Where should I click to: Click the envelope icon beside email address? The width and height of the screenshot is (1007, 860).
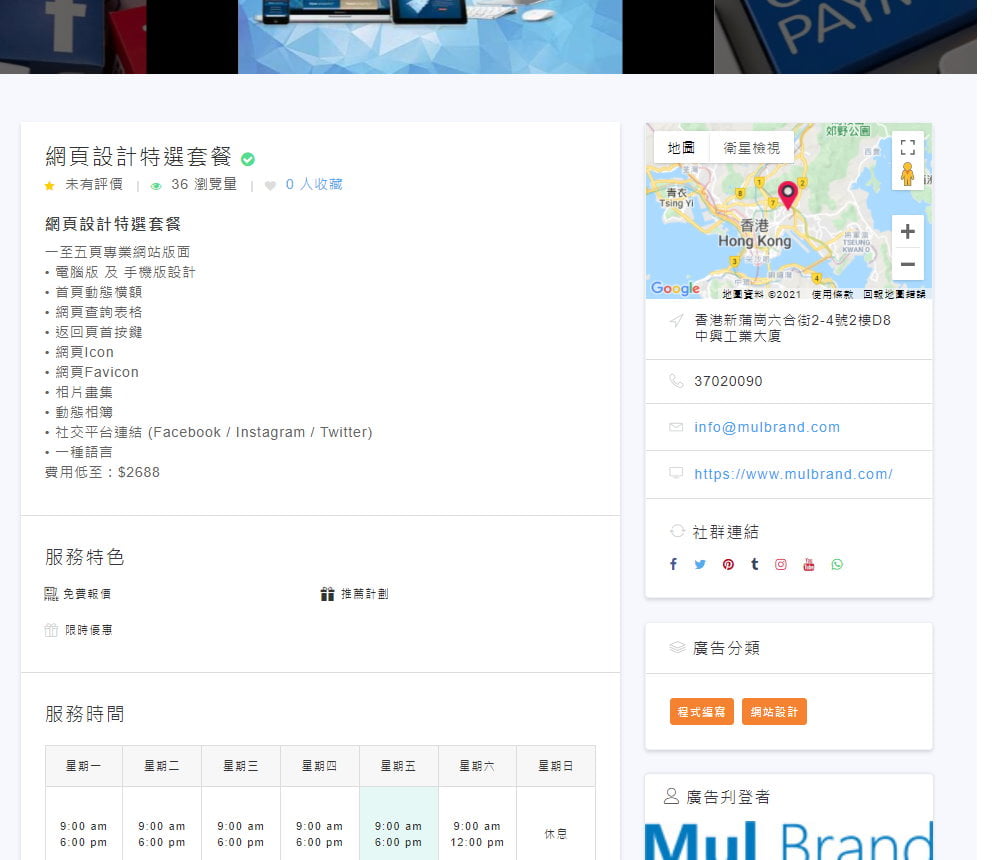click(676, 427)
